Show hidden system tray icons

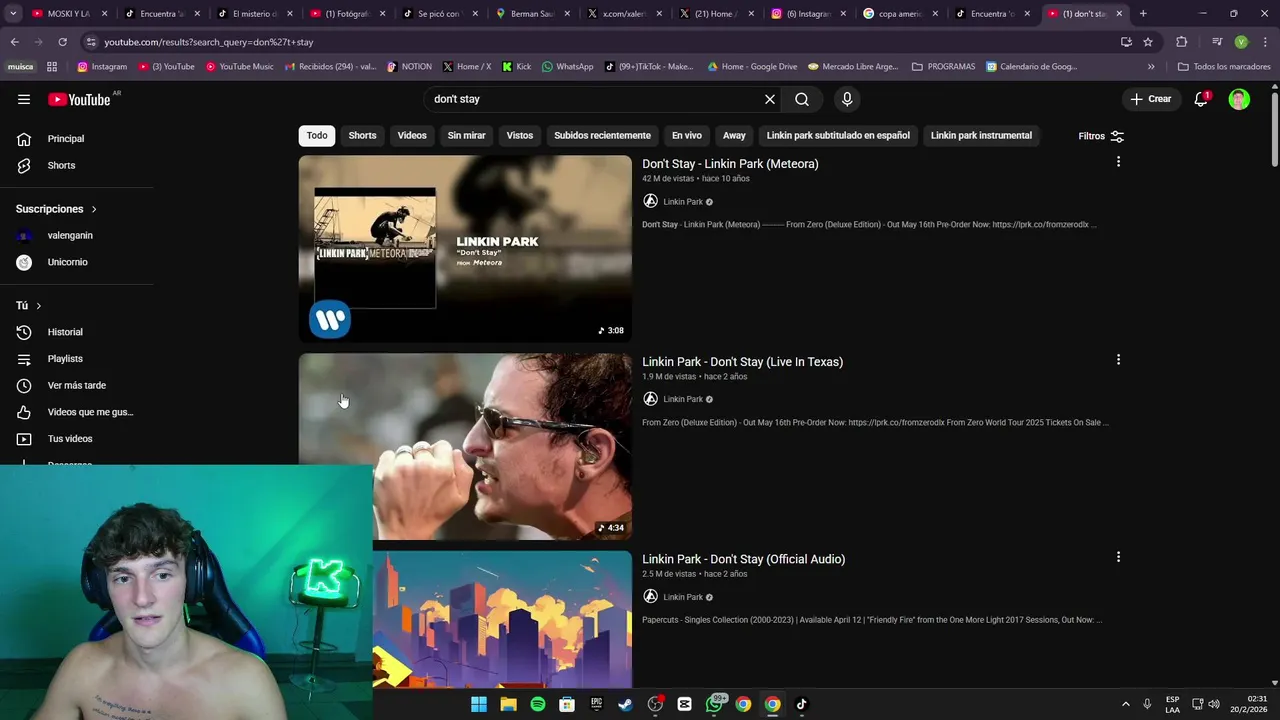[x=1125, y=704]
